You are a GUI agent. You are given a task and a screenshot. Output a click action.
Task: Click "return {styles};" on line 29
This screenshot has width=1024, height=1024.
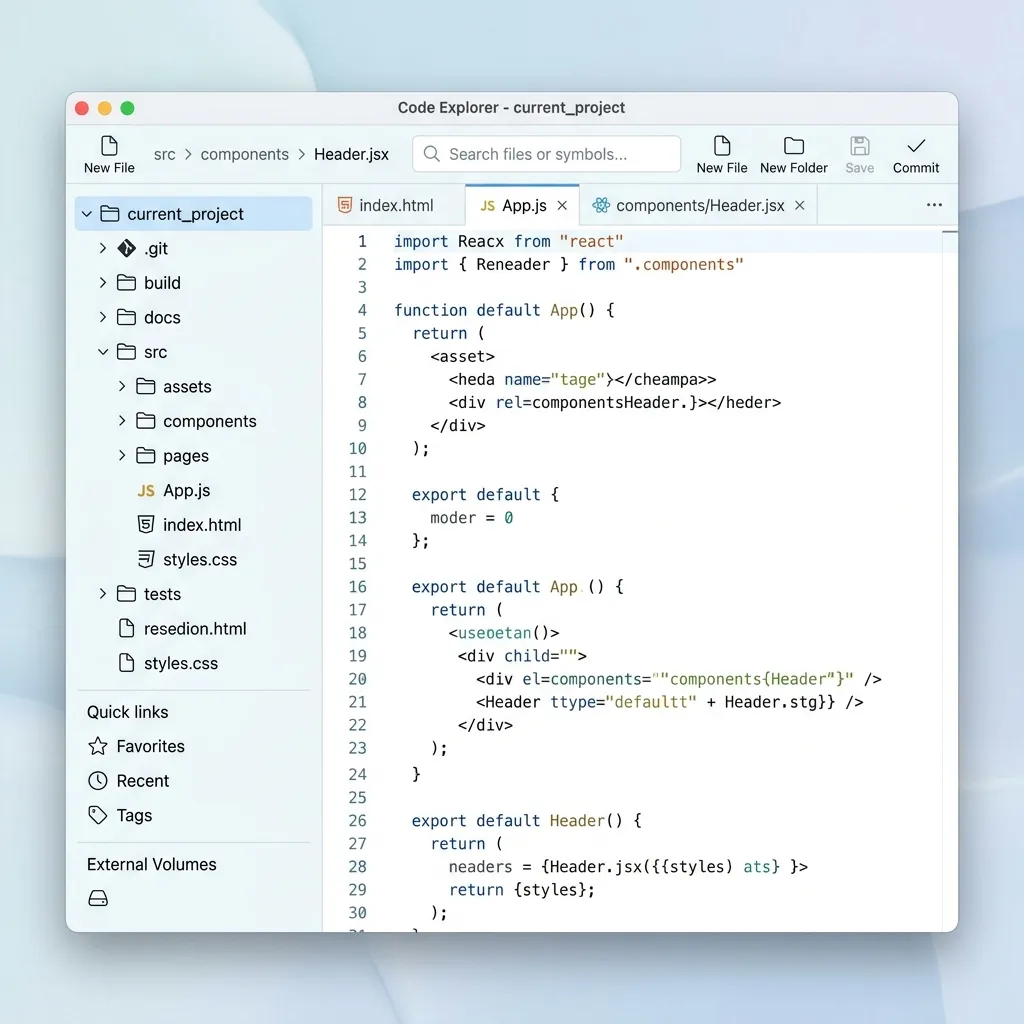(522, 889)
